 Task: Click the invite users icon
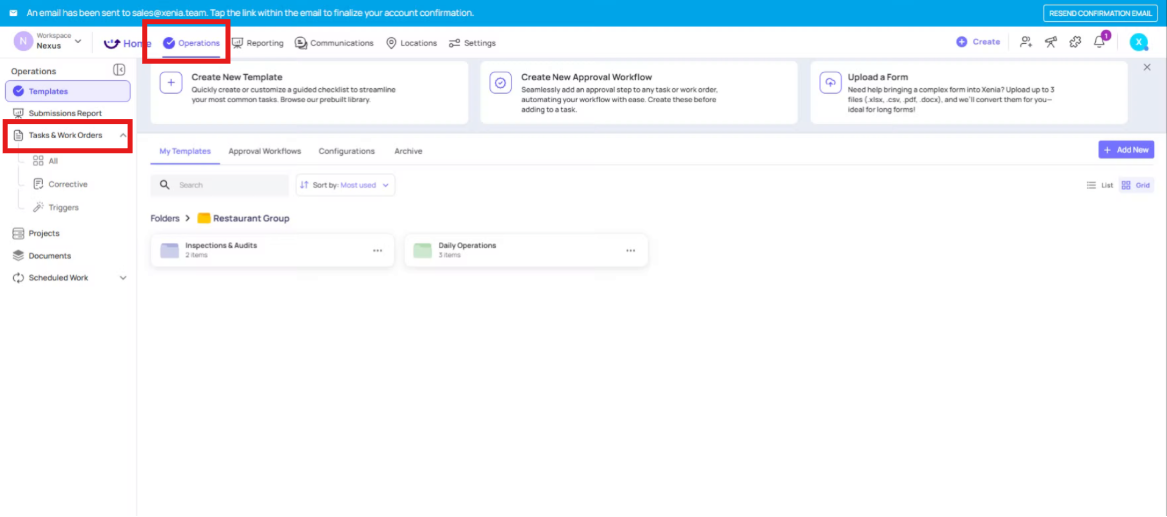(x=1025, y=42)
